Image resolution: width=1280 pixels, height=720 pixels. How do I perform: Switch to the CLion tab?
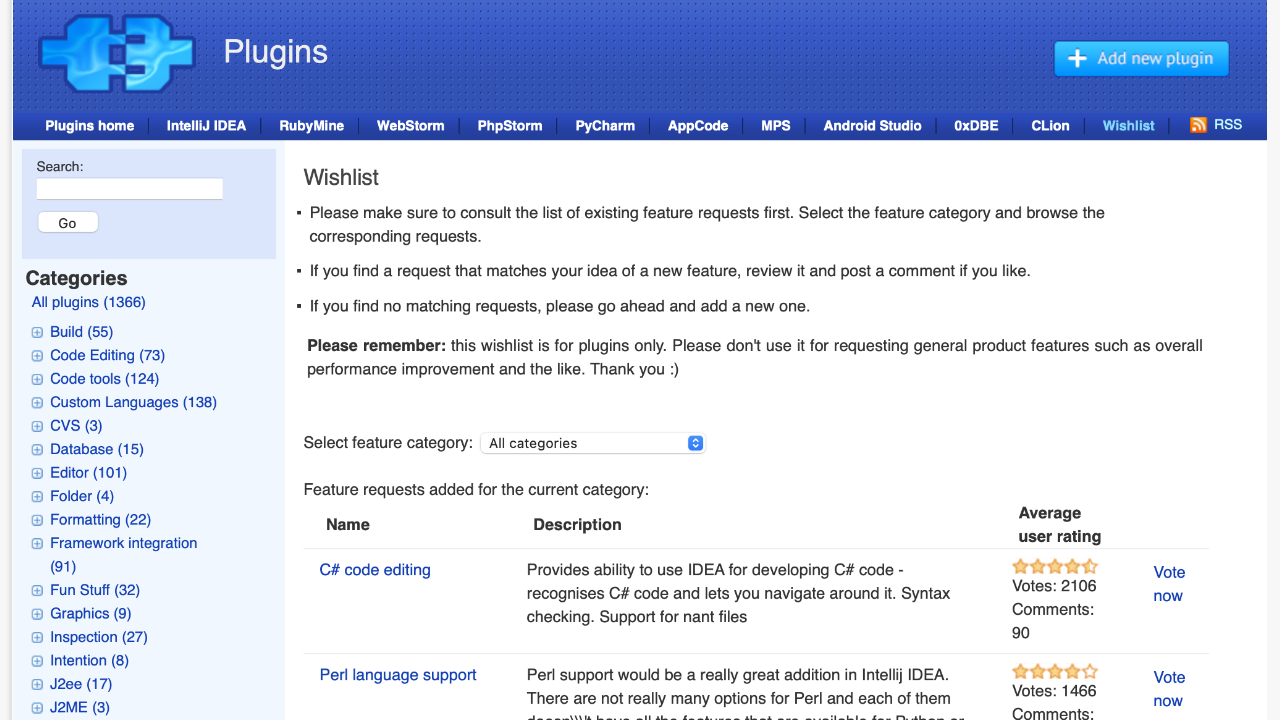pos(1050,125)
